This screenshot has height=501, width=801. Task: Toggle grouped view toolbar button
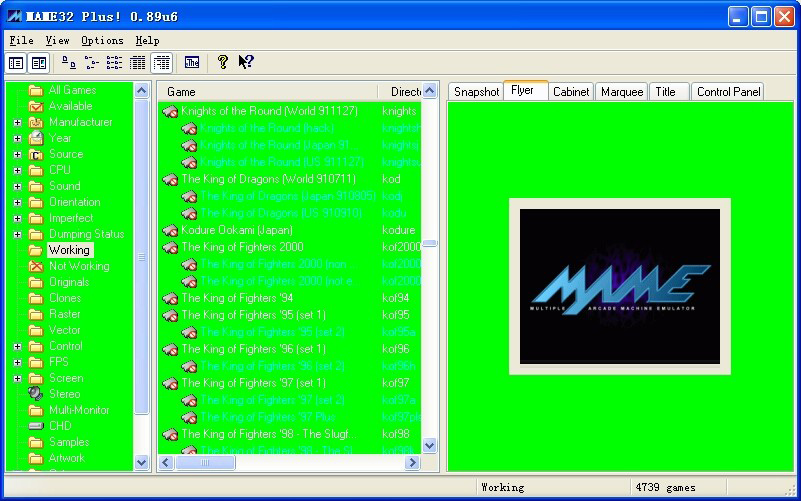(x=161, y=63)
